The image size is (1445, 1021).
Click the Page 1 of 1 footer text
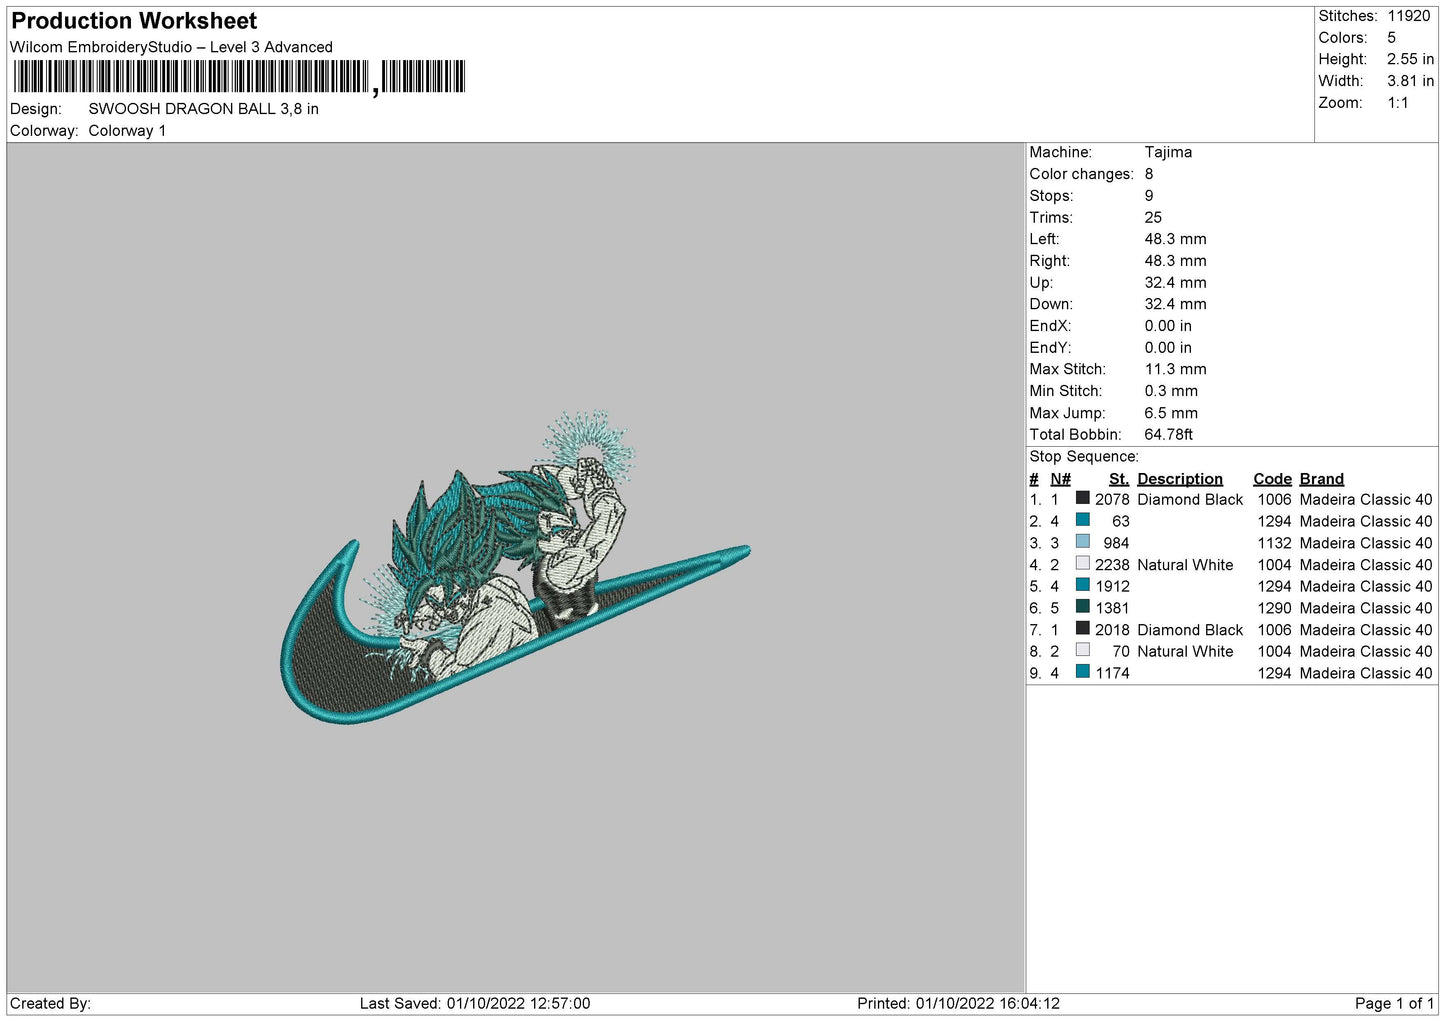click(x=1394, y=1003)
